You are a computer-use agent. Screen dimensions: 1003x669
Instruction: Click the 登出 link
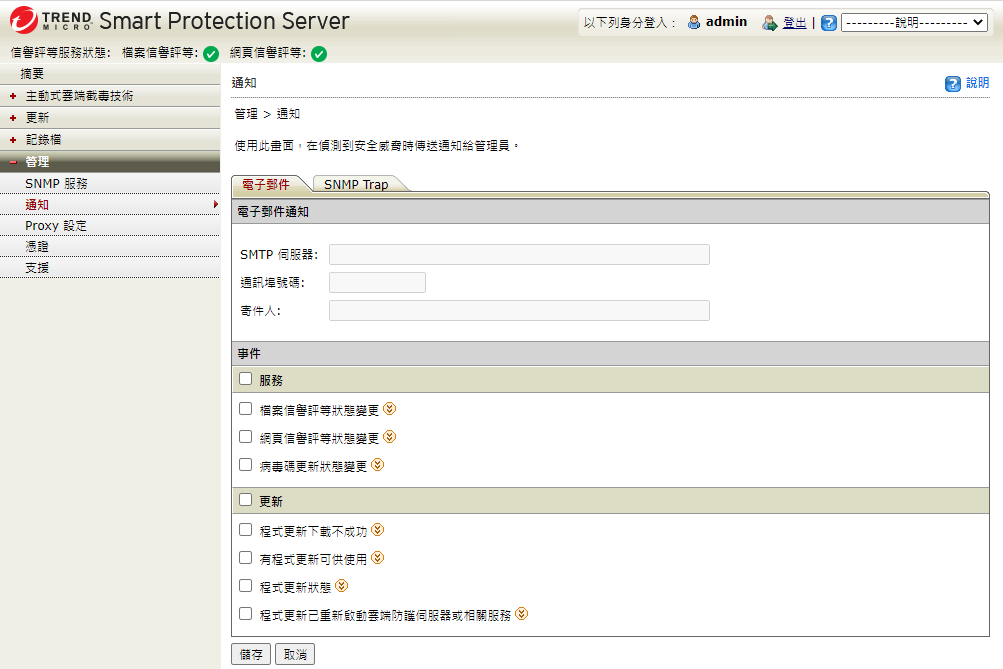[x=794, y=23]
